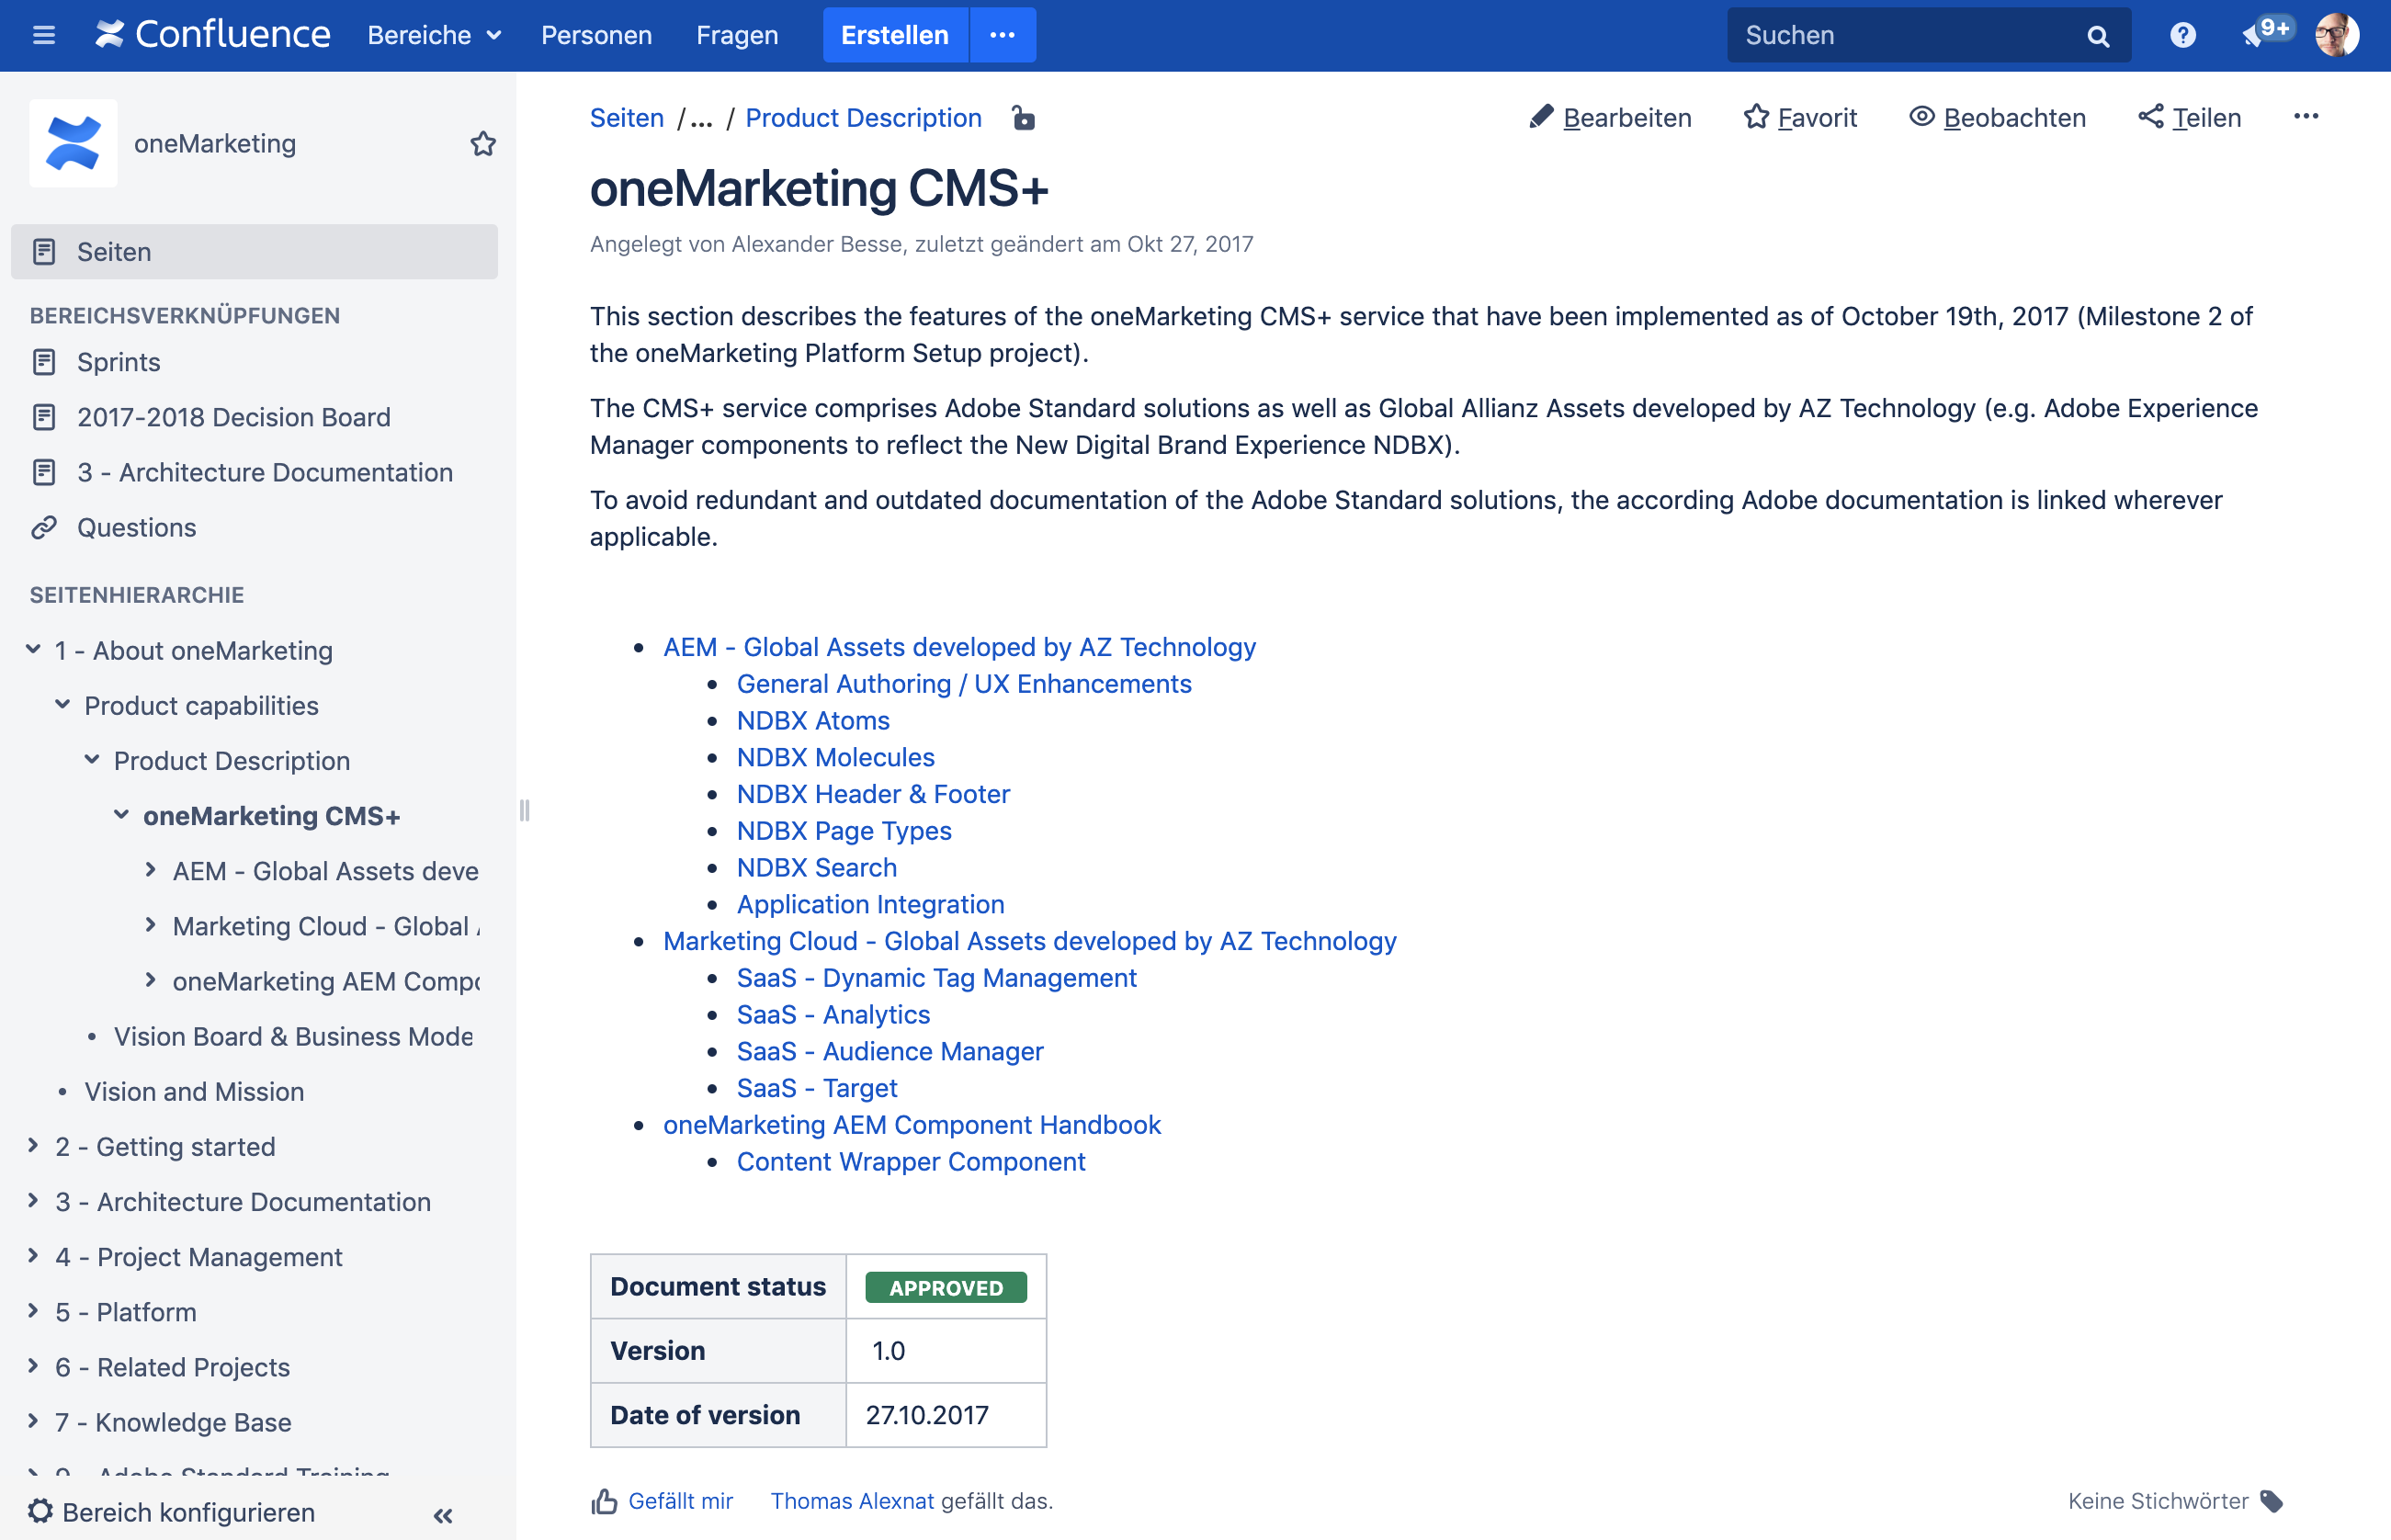
Task: Expand the AEM - Global Assets tree node
Action: (x=150, y=870)
